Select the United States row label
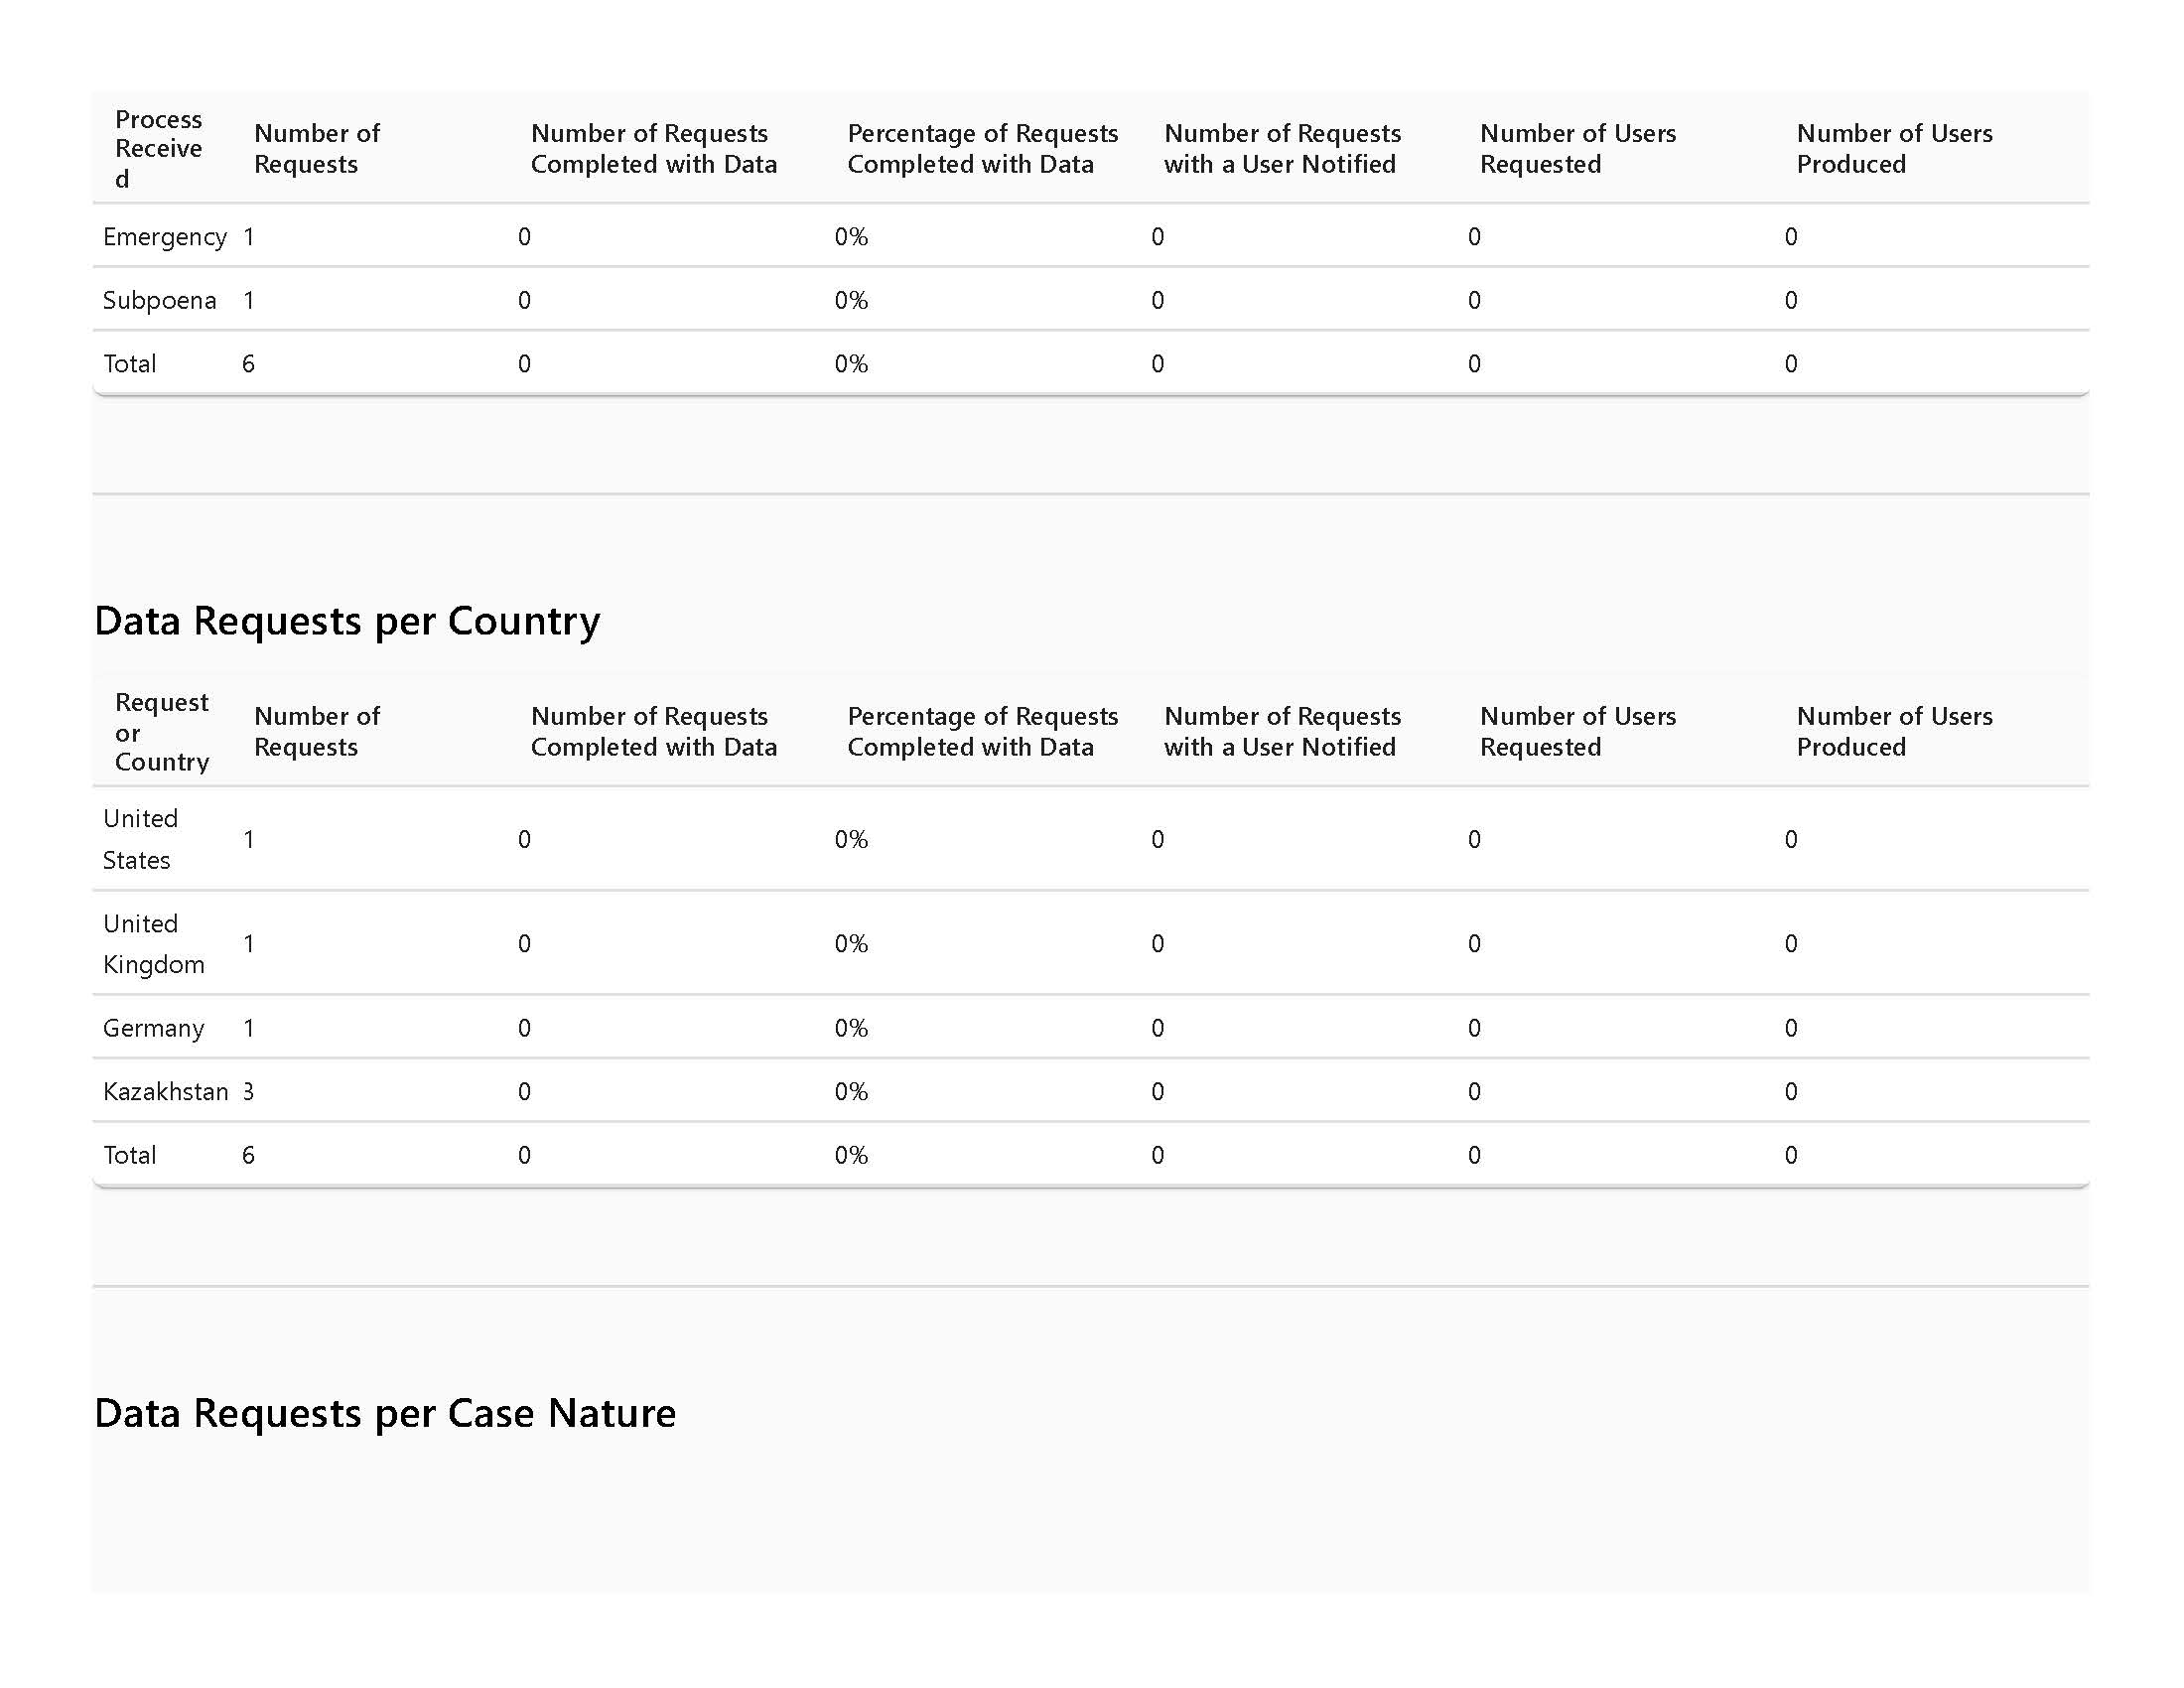2184x1688 pixels. (141, 839)
